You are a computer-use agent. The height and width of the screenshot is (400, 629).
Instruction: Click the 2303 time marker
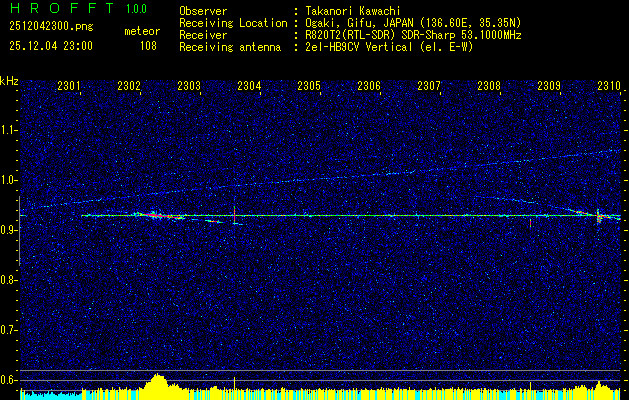pos(189,86)
